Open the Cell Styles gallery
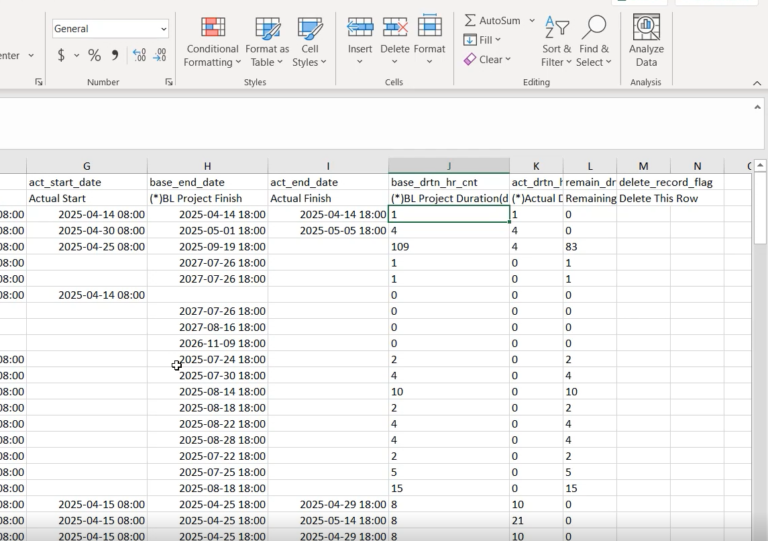The image size is (768, 541). coord(310,42)
